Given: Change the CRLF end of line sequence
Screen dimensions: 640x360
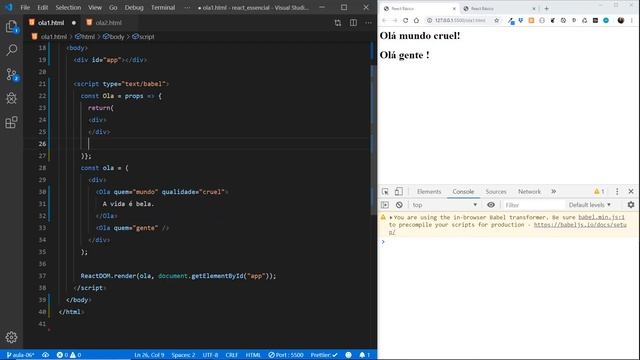Looking at the screenshot, I should pos(231,355).
